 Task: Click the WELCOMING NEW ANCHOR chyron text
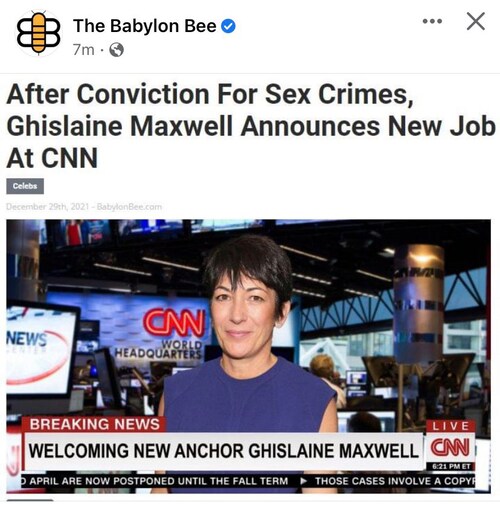tap(223, 451)
